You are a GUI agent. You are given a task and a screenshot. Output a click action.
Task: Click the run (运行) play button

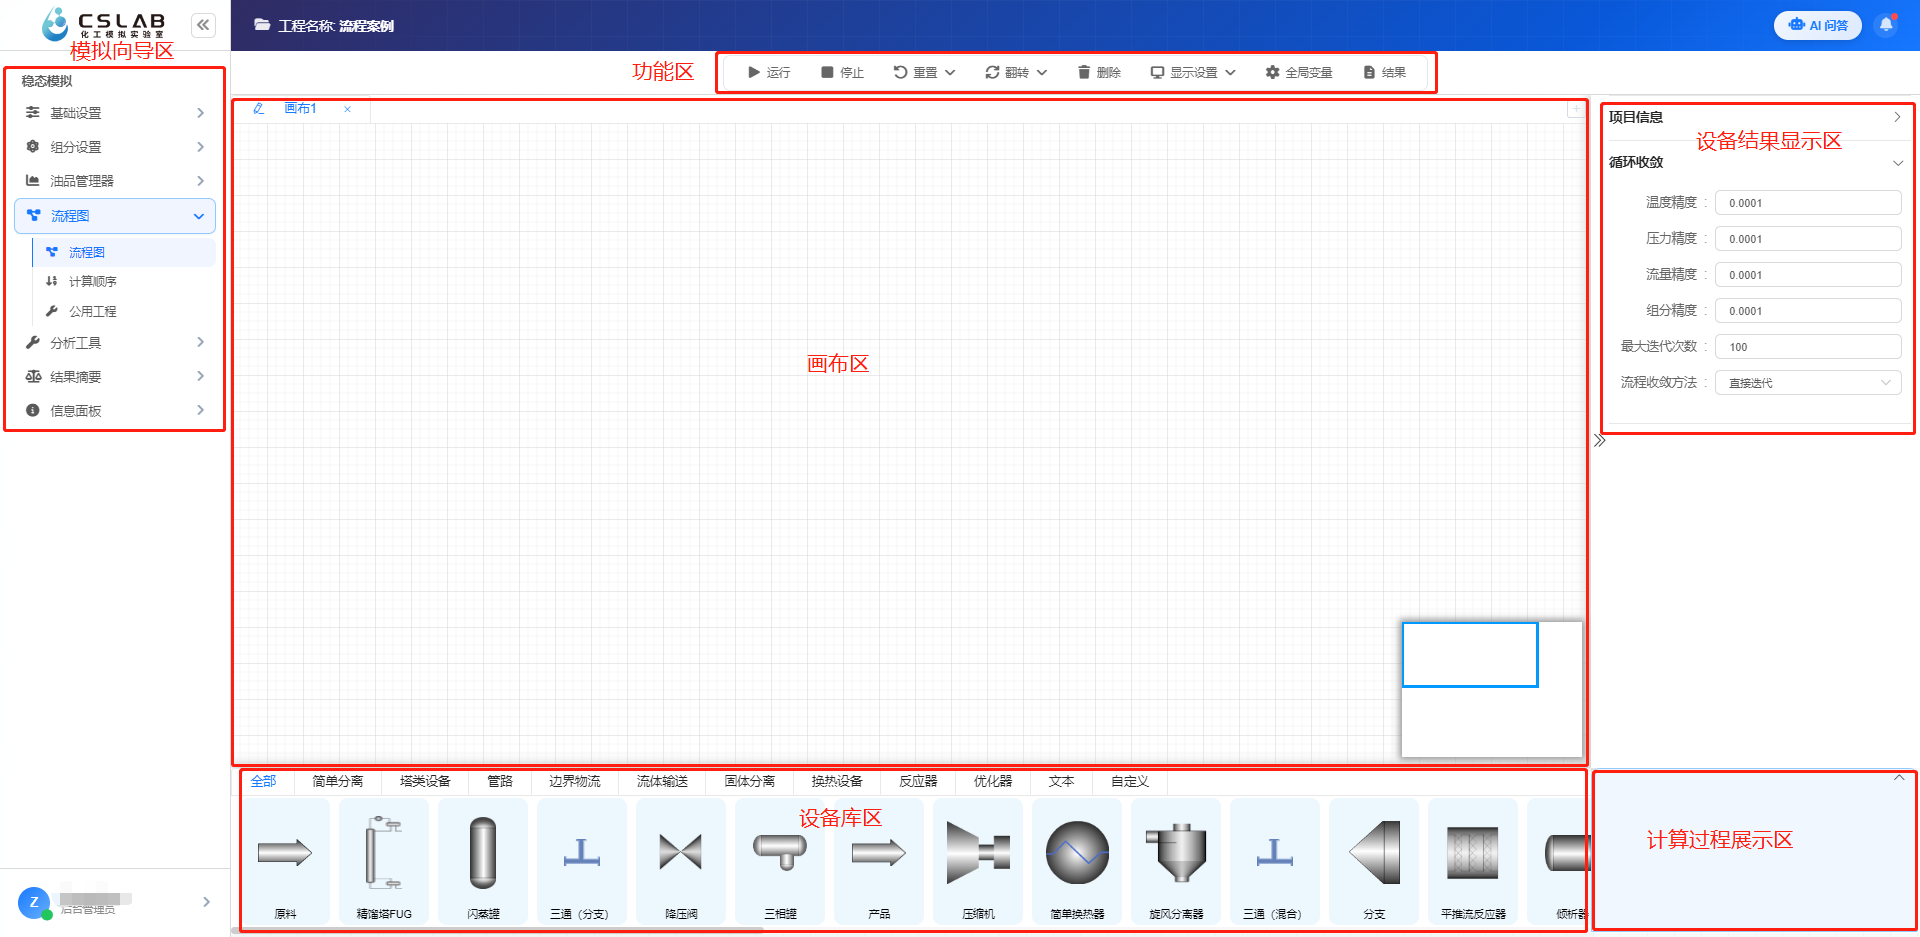point(768,72)
